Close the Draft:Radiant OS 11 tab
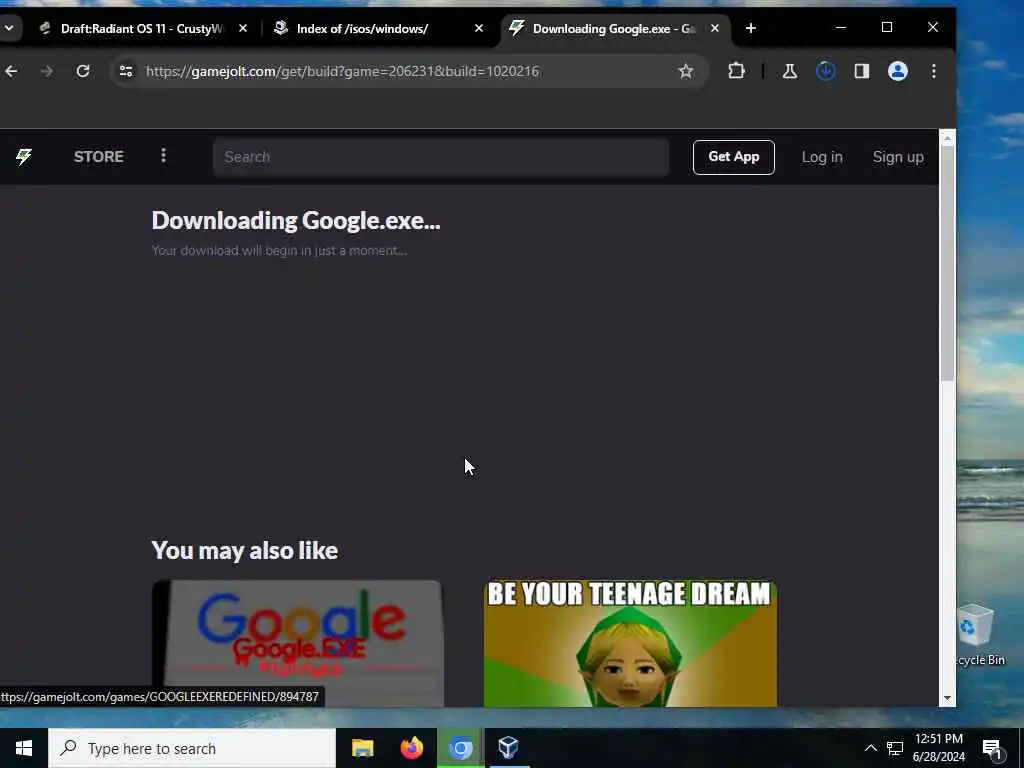 tap(243, 29)
